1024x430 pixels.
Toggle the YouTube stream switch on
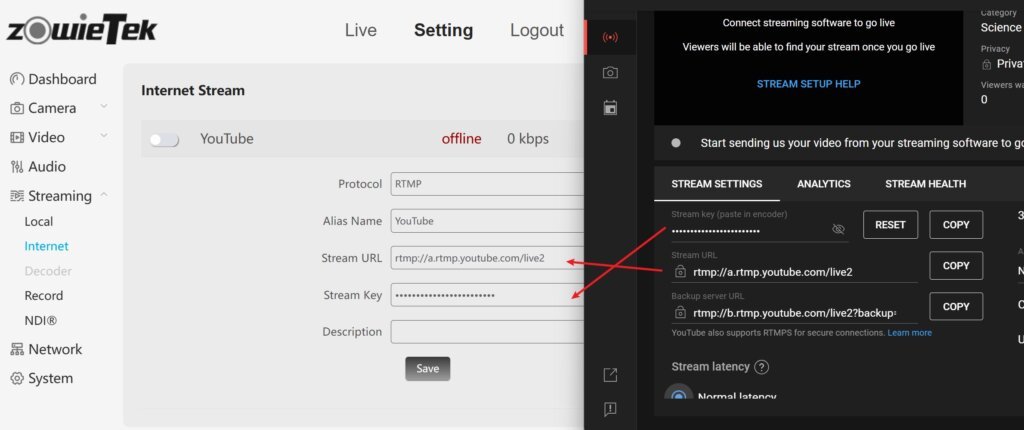[164, 140]
